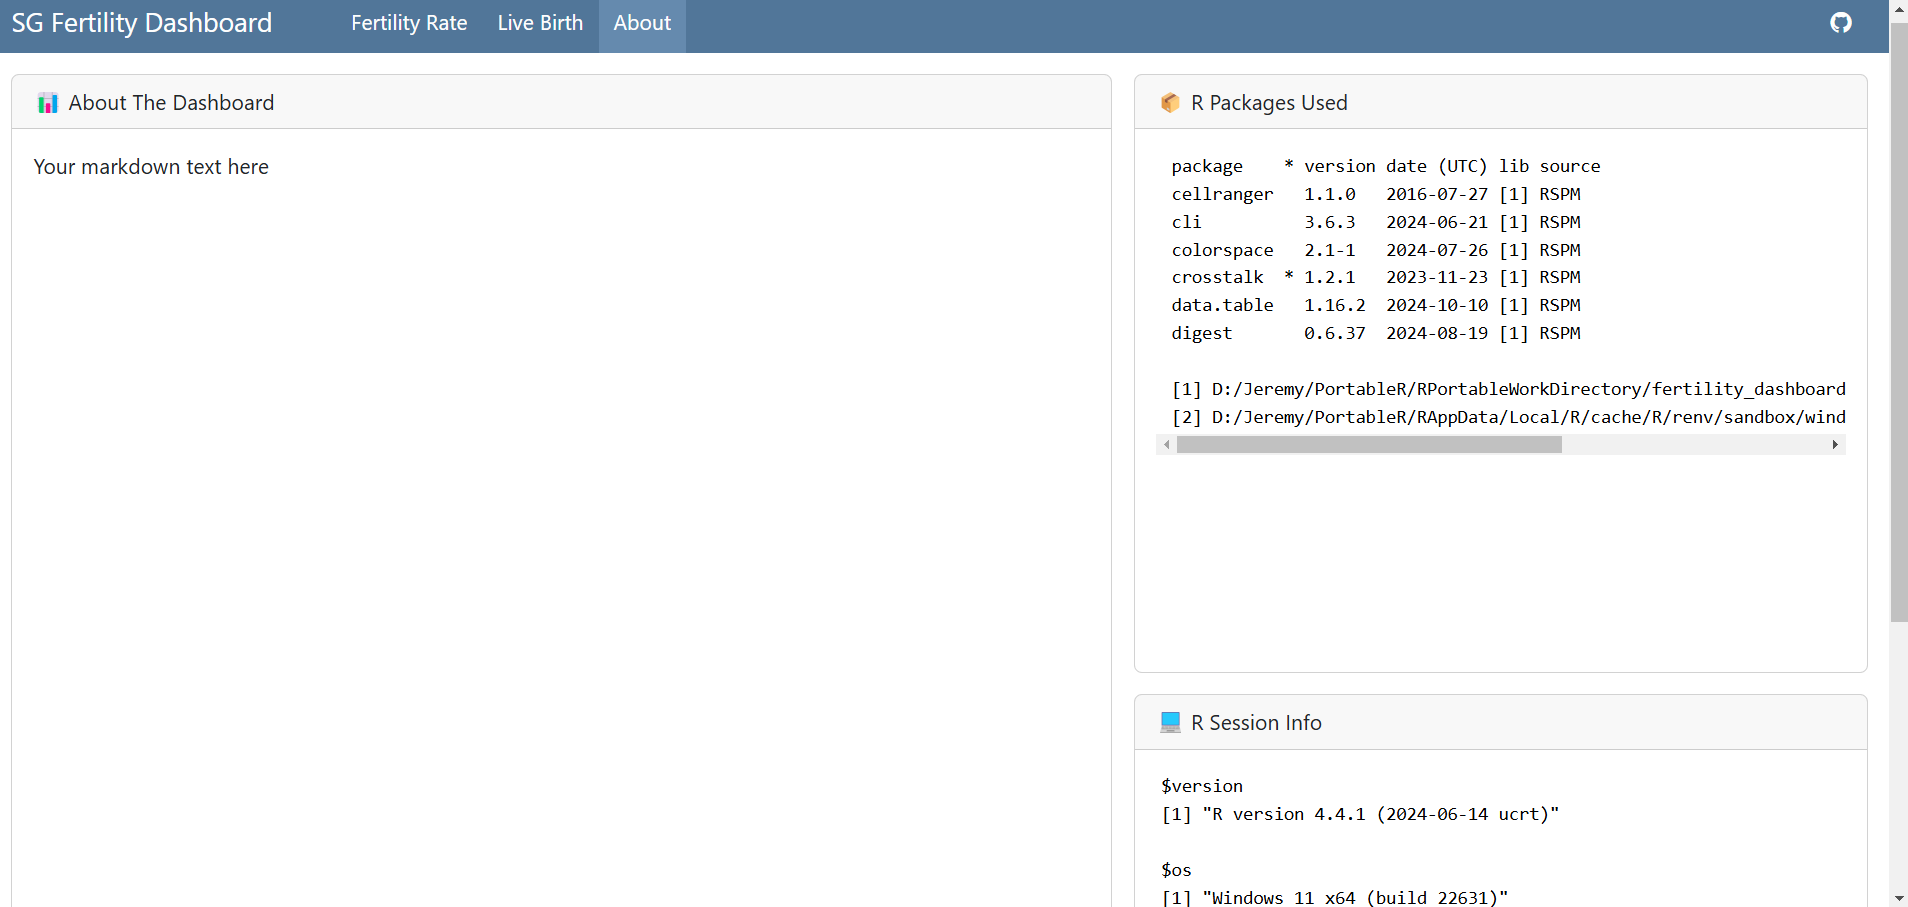Click the page scrollbar down arrow
1908x907 pixels.
click(1898, 898)
